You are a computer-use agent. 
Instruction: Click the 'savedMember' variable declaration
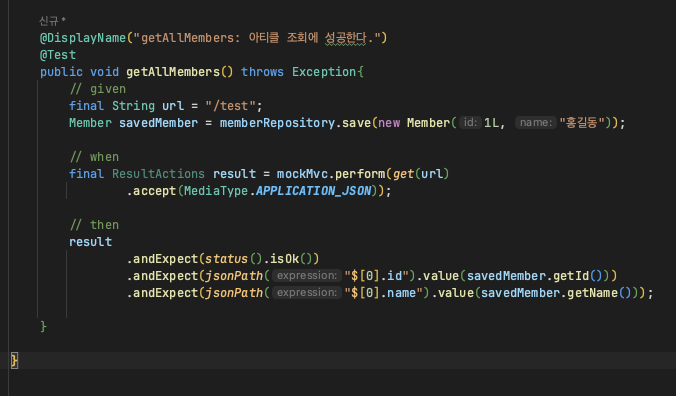[158, 123]
